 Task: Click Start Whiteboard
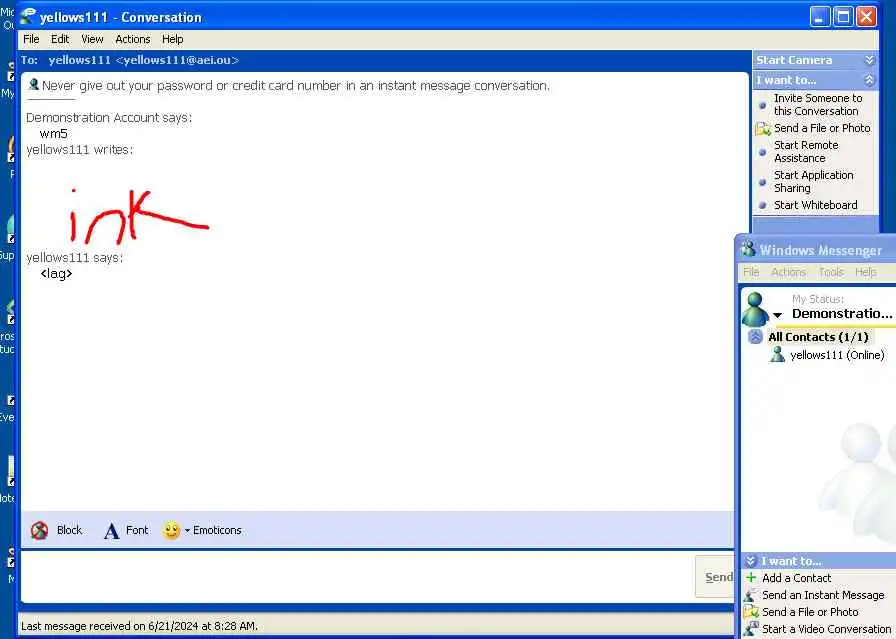pyautogui.click(x=815, y=205)
